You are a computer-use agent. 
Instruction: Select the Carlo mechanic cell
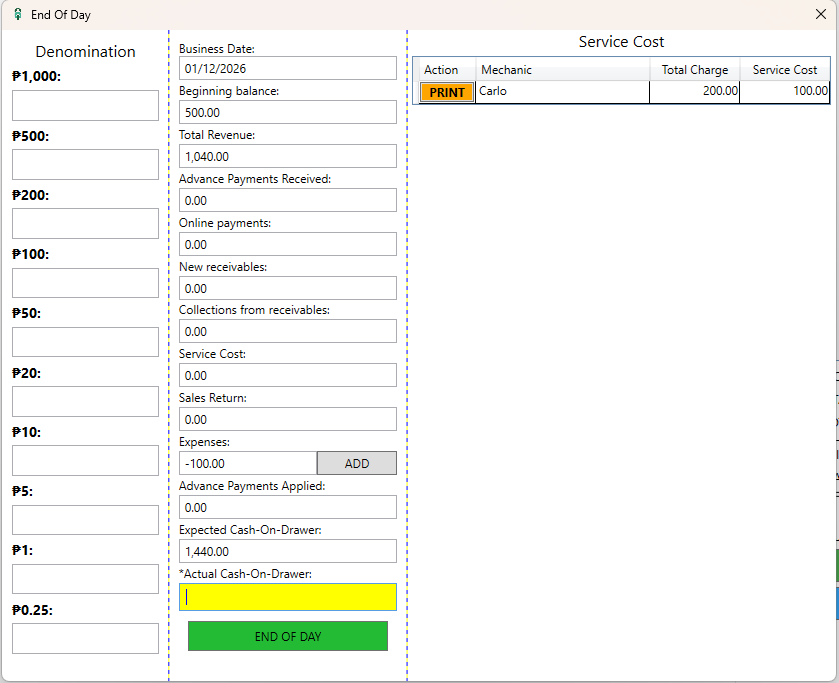coord(562,92)
